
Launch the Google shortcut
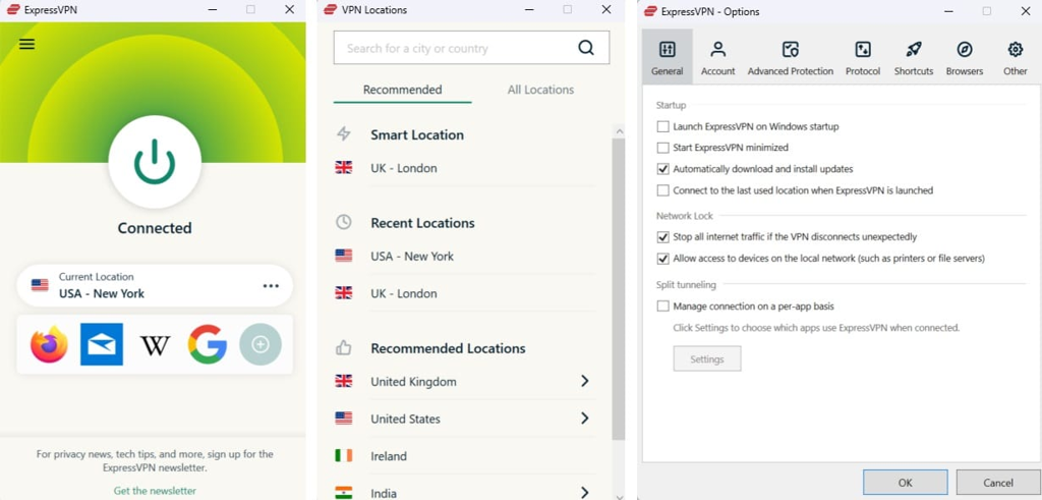point(207,345)
